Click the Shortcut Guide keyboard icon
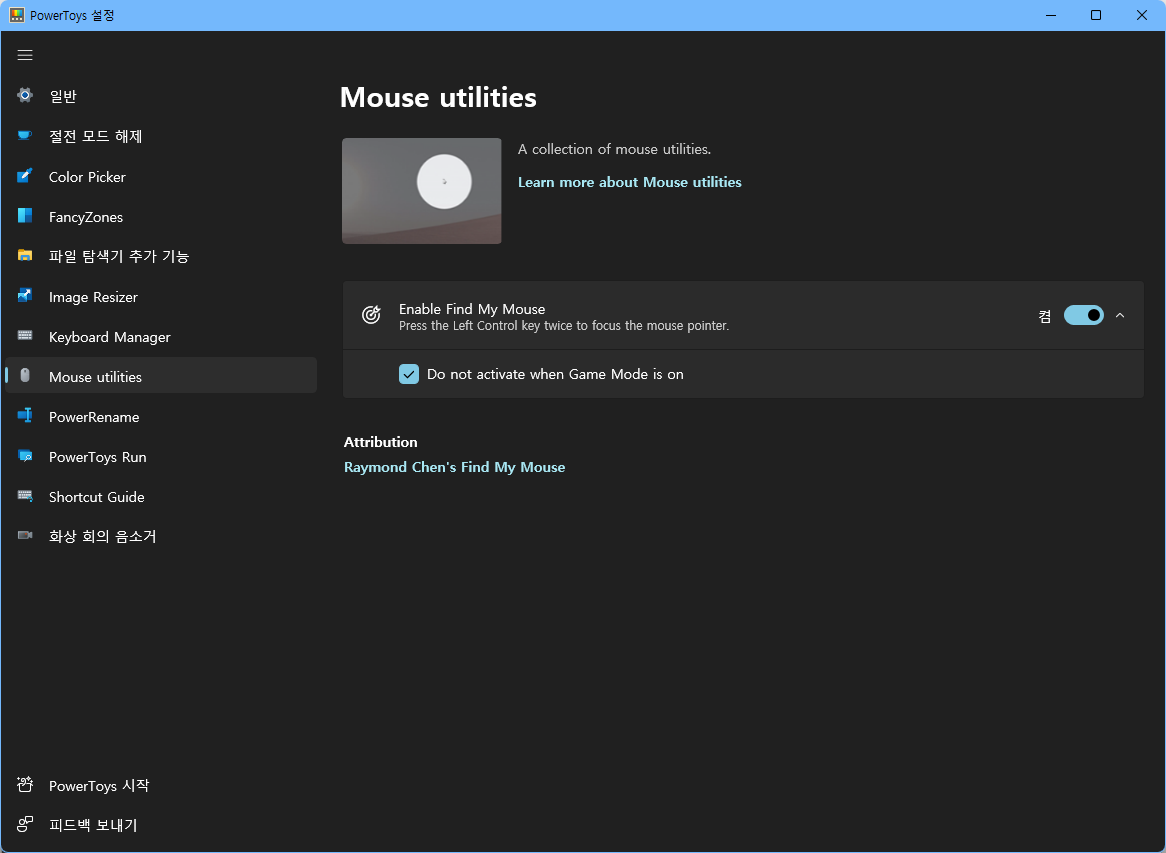The width and height of the screenshot is (1166, 853). pos(25,496)
